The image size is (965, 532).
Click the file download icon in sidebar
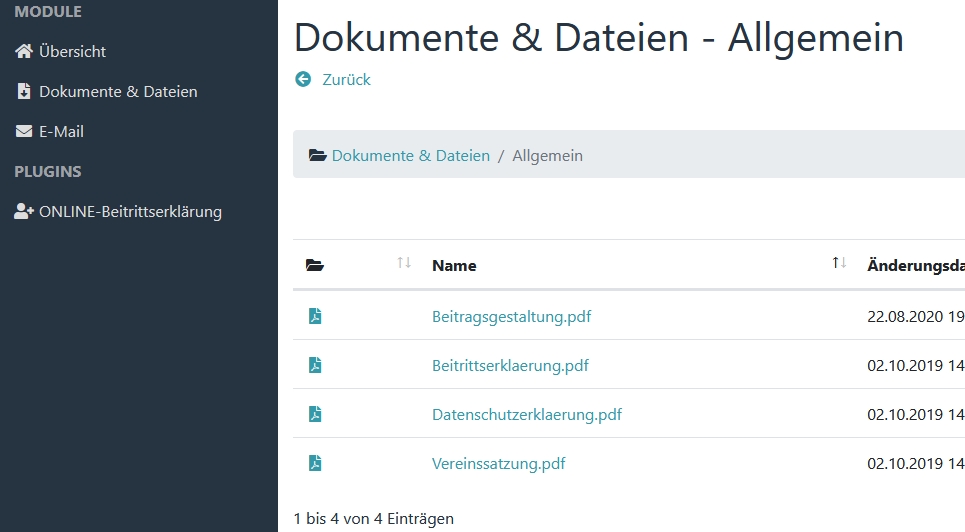point(24,91)
